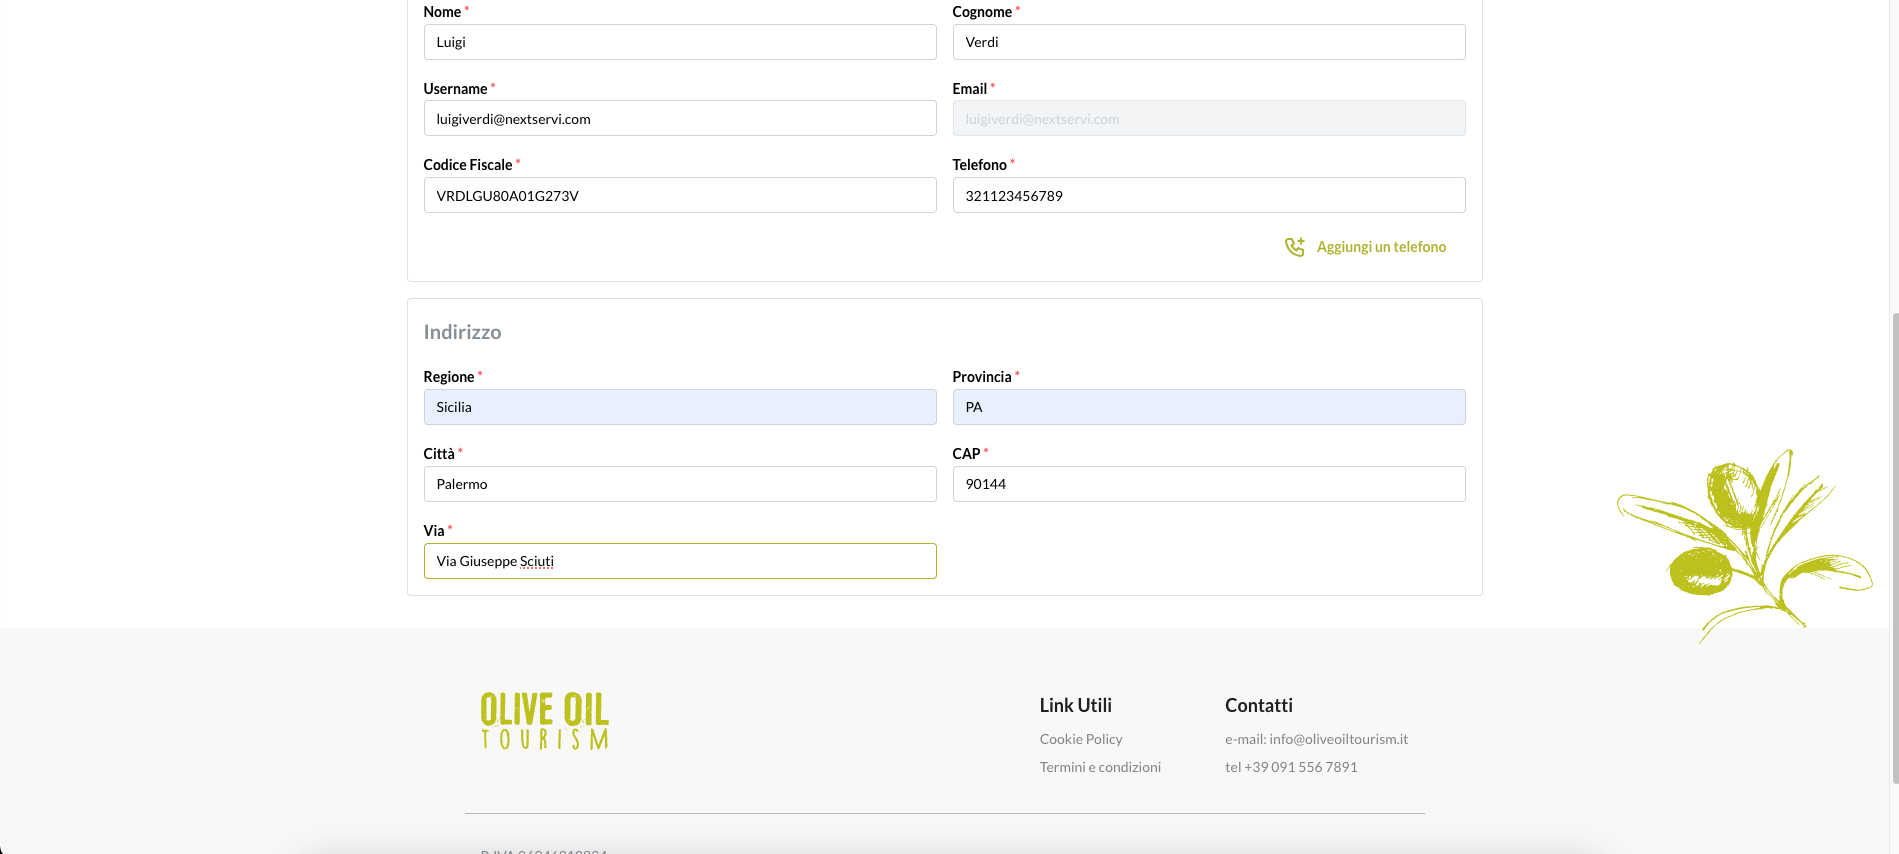Viewport: 1899px width, 854px height.
Task: Focus the Città field containing Palermo
Action: coord(679,484)
